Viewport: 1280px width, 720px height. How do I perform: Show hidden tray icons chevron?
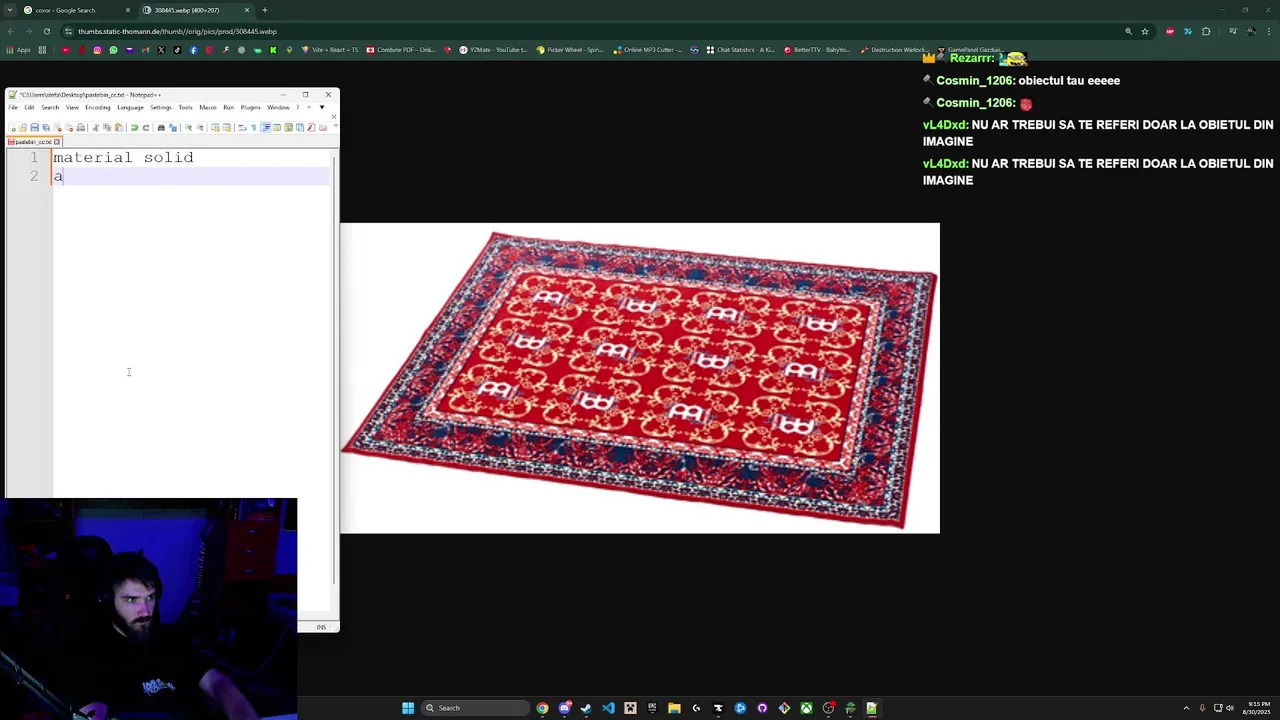[x=1186, y=708]
